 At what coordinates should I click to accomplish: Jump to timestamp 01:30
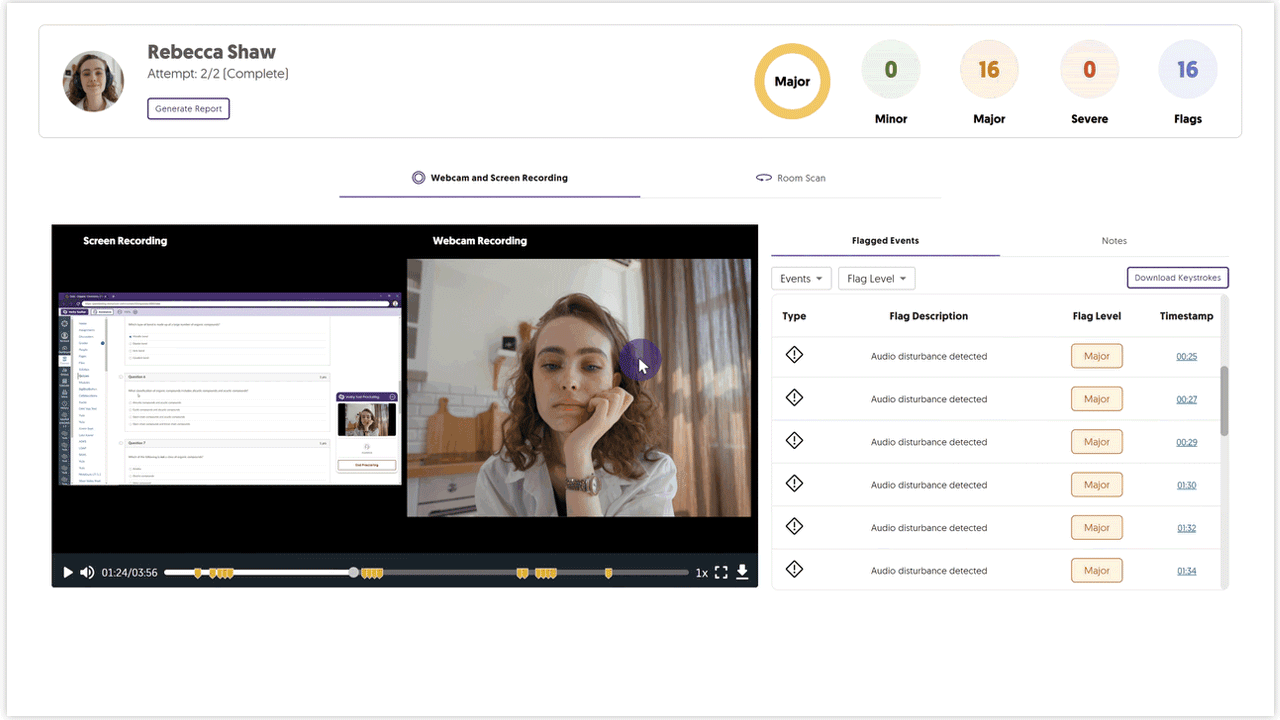(x=1186, y=485)
